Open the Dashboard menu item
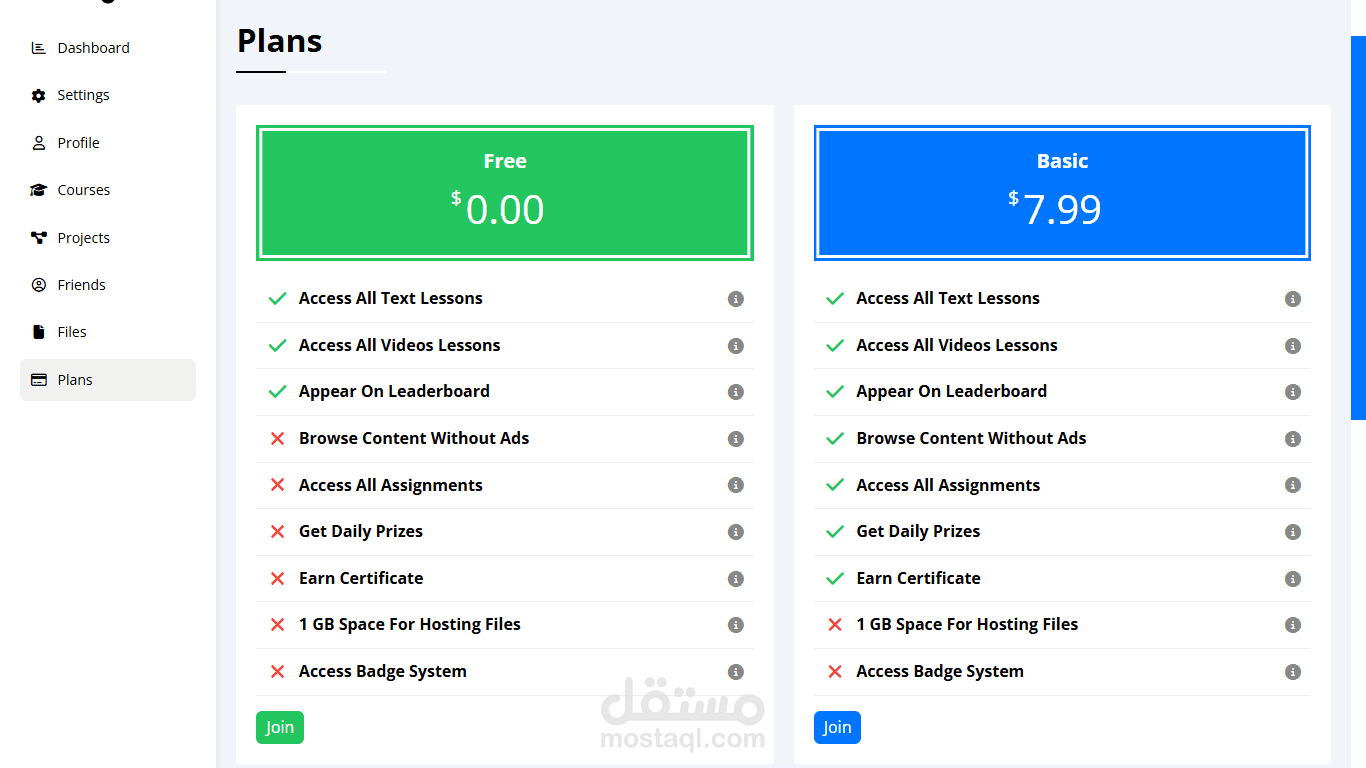 coord(108,48)
